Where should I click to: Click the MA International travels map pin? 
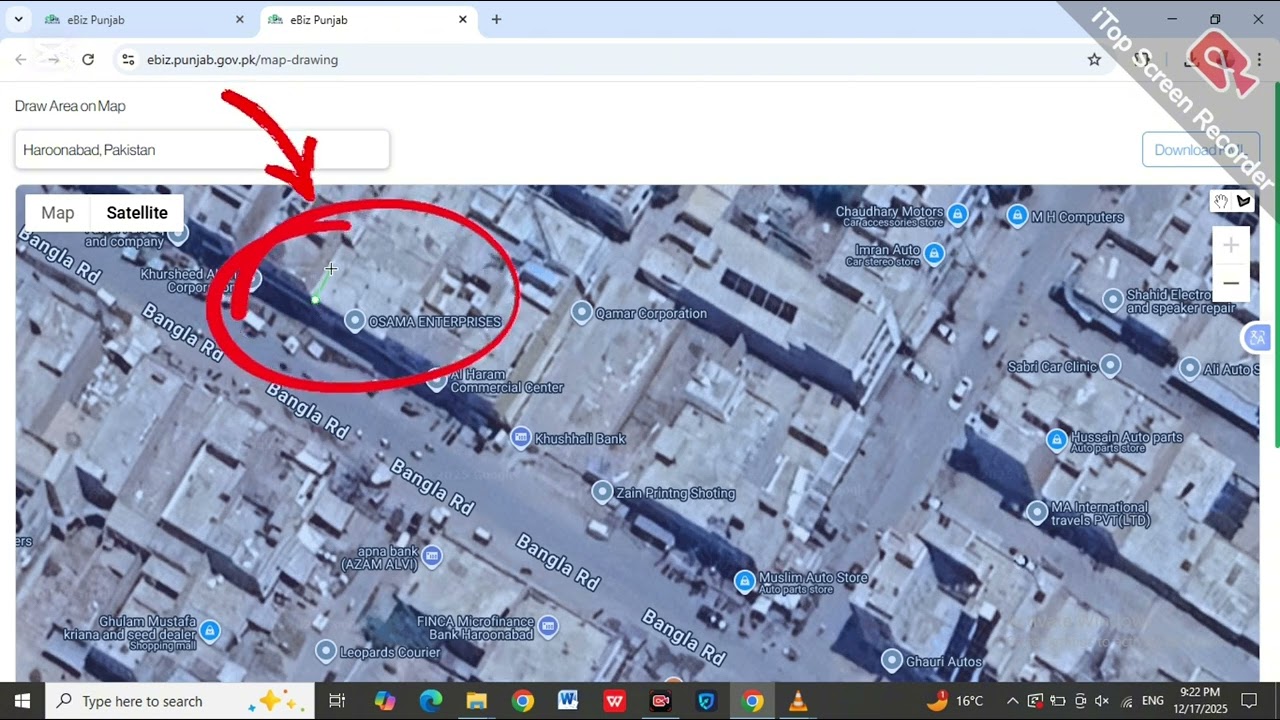(x=1037, y=513)
